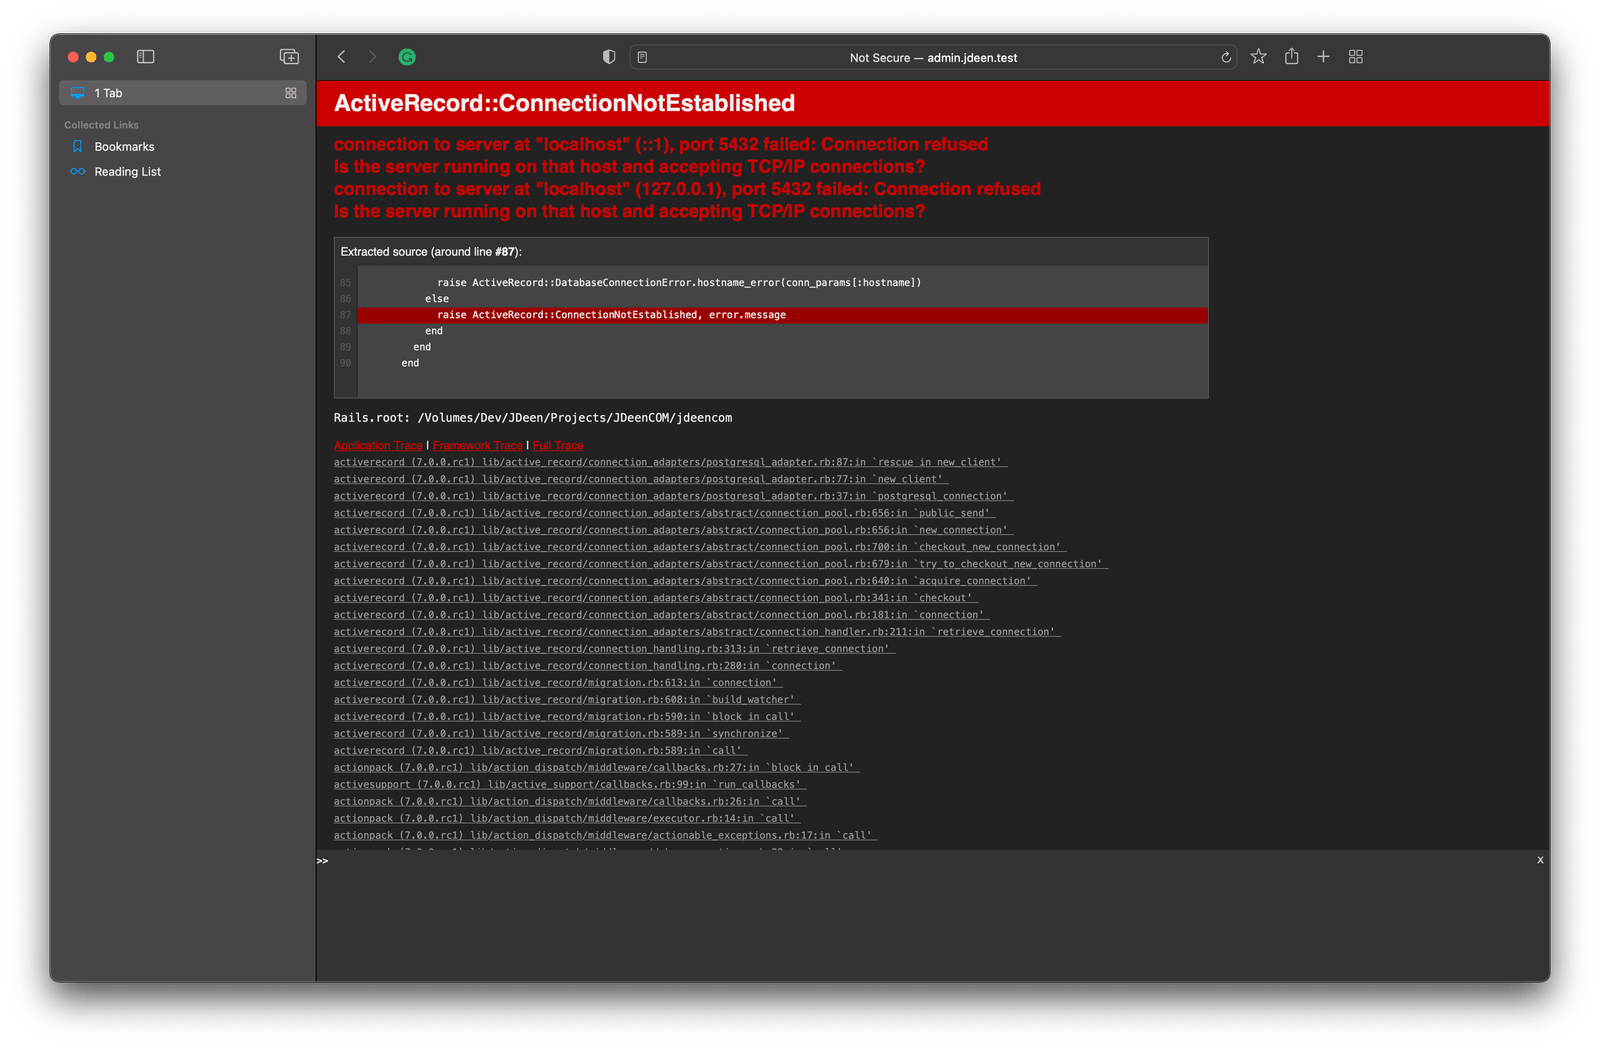Open trace line actionable_exceptions.rb:17 call
This screenshot has height=1048, width=1600.
pyautogui.click(x=605, y=836)
